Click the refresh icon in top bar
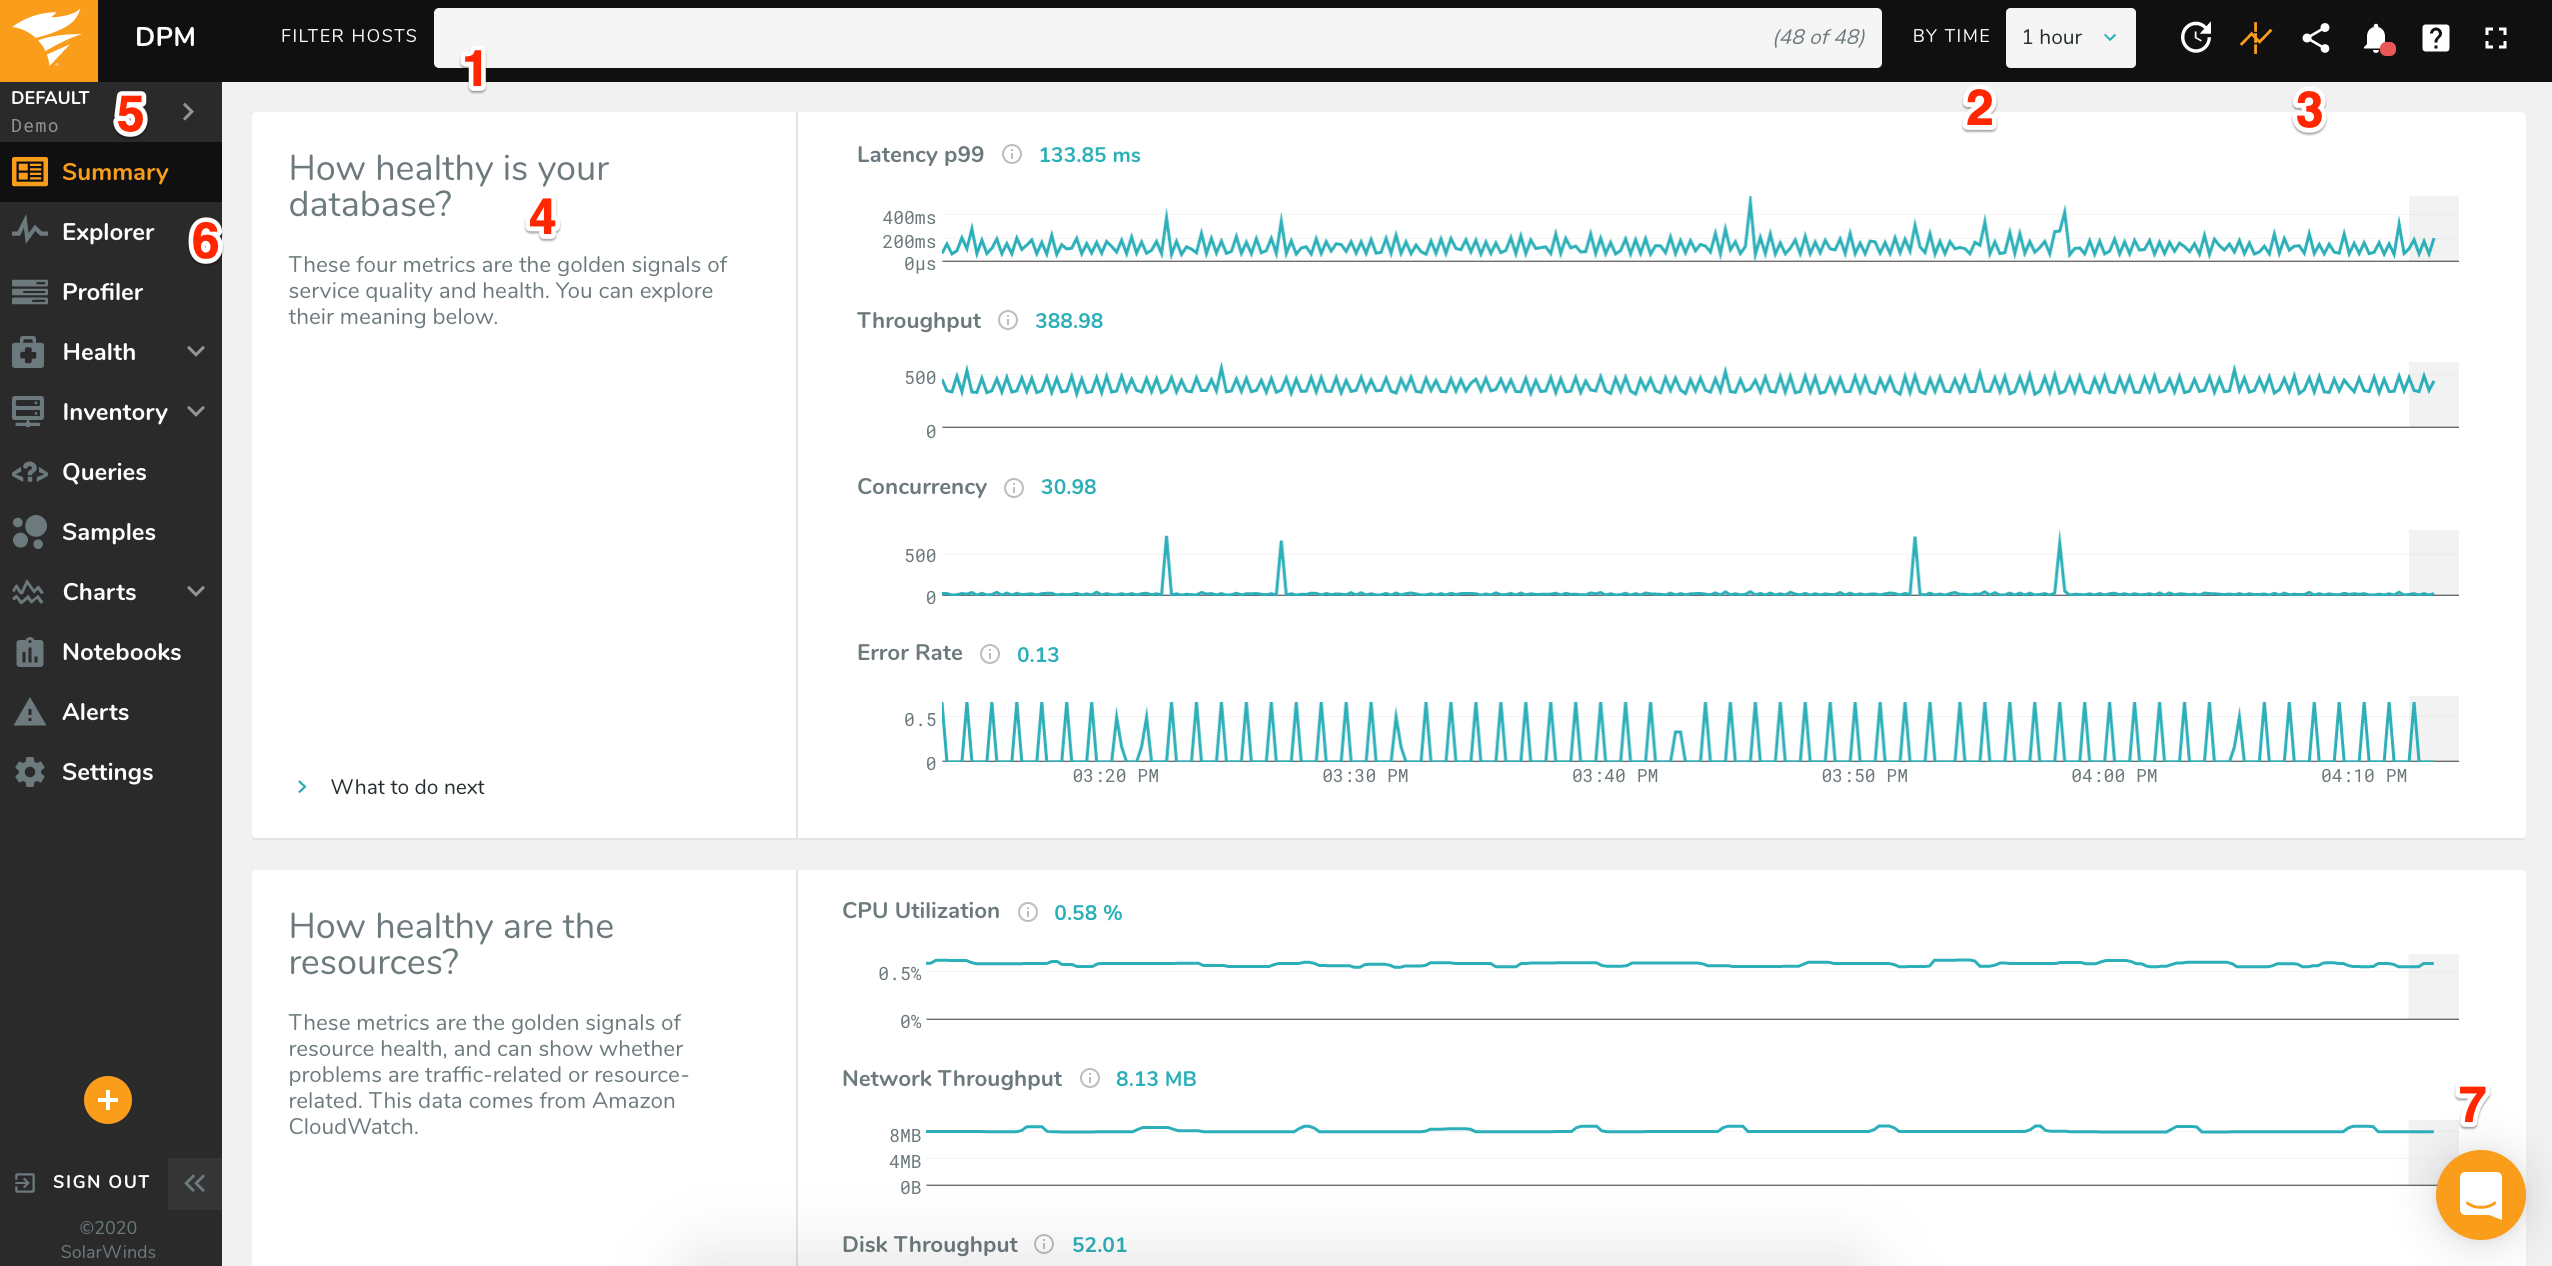 click(x=2195, y=38)
